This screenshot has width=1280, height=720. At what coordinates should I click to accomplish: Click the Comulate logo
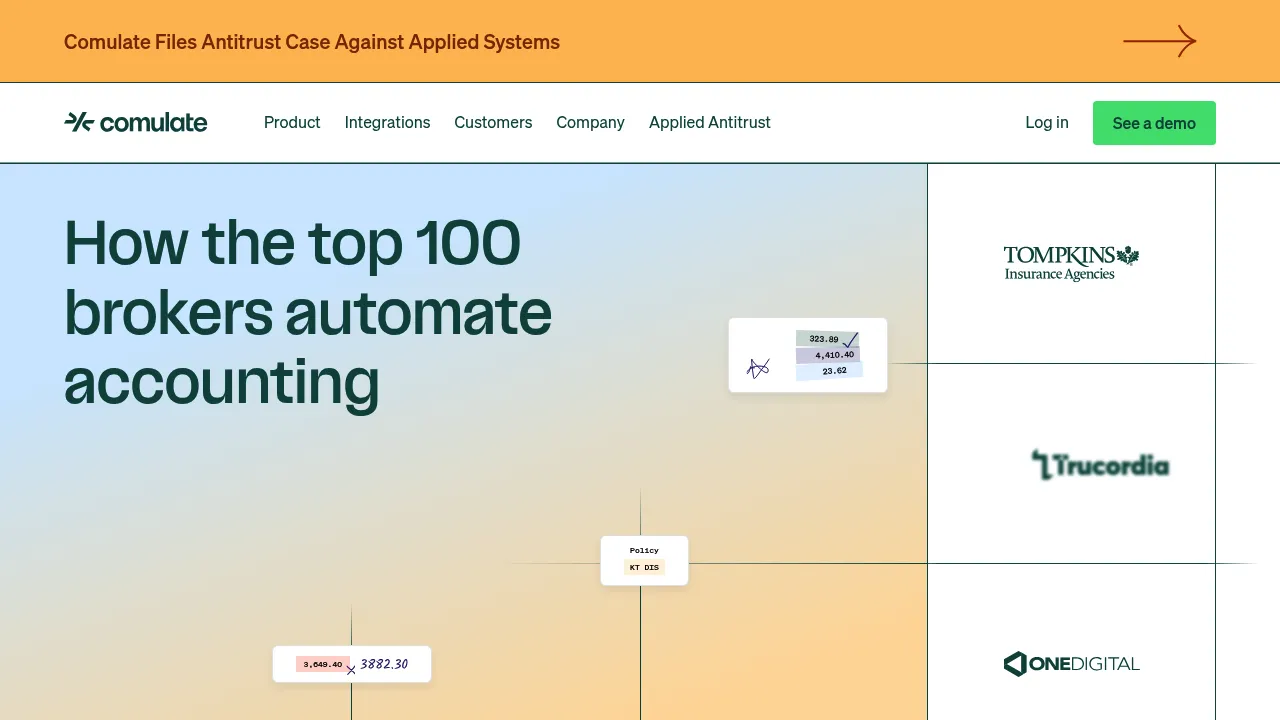click(136, 122)
